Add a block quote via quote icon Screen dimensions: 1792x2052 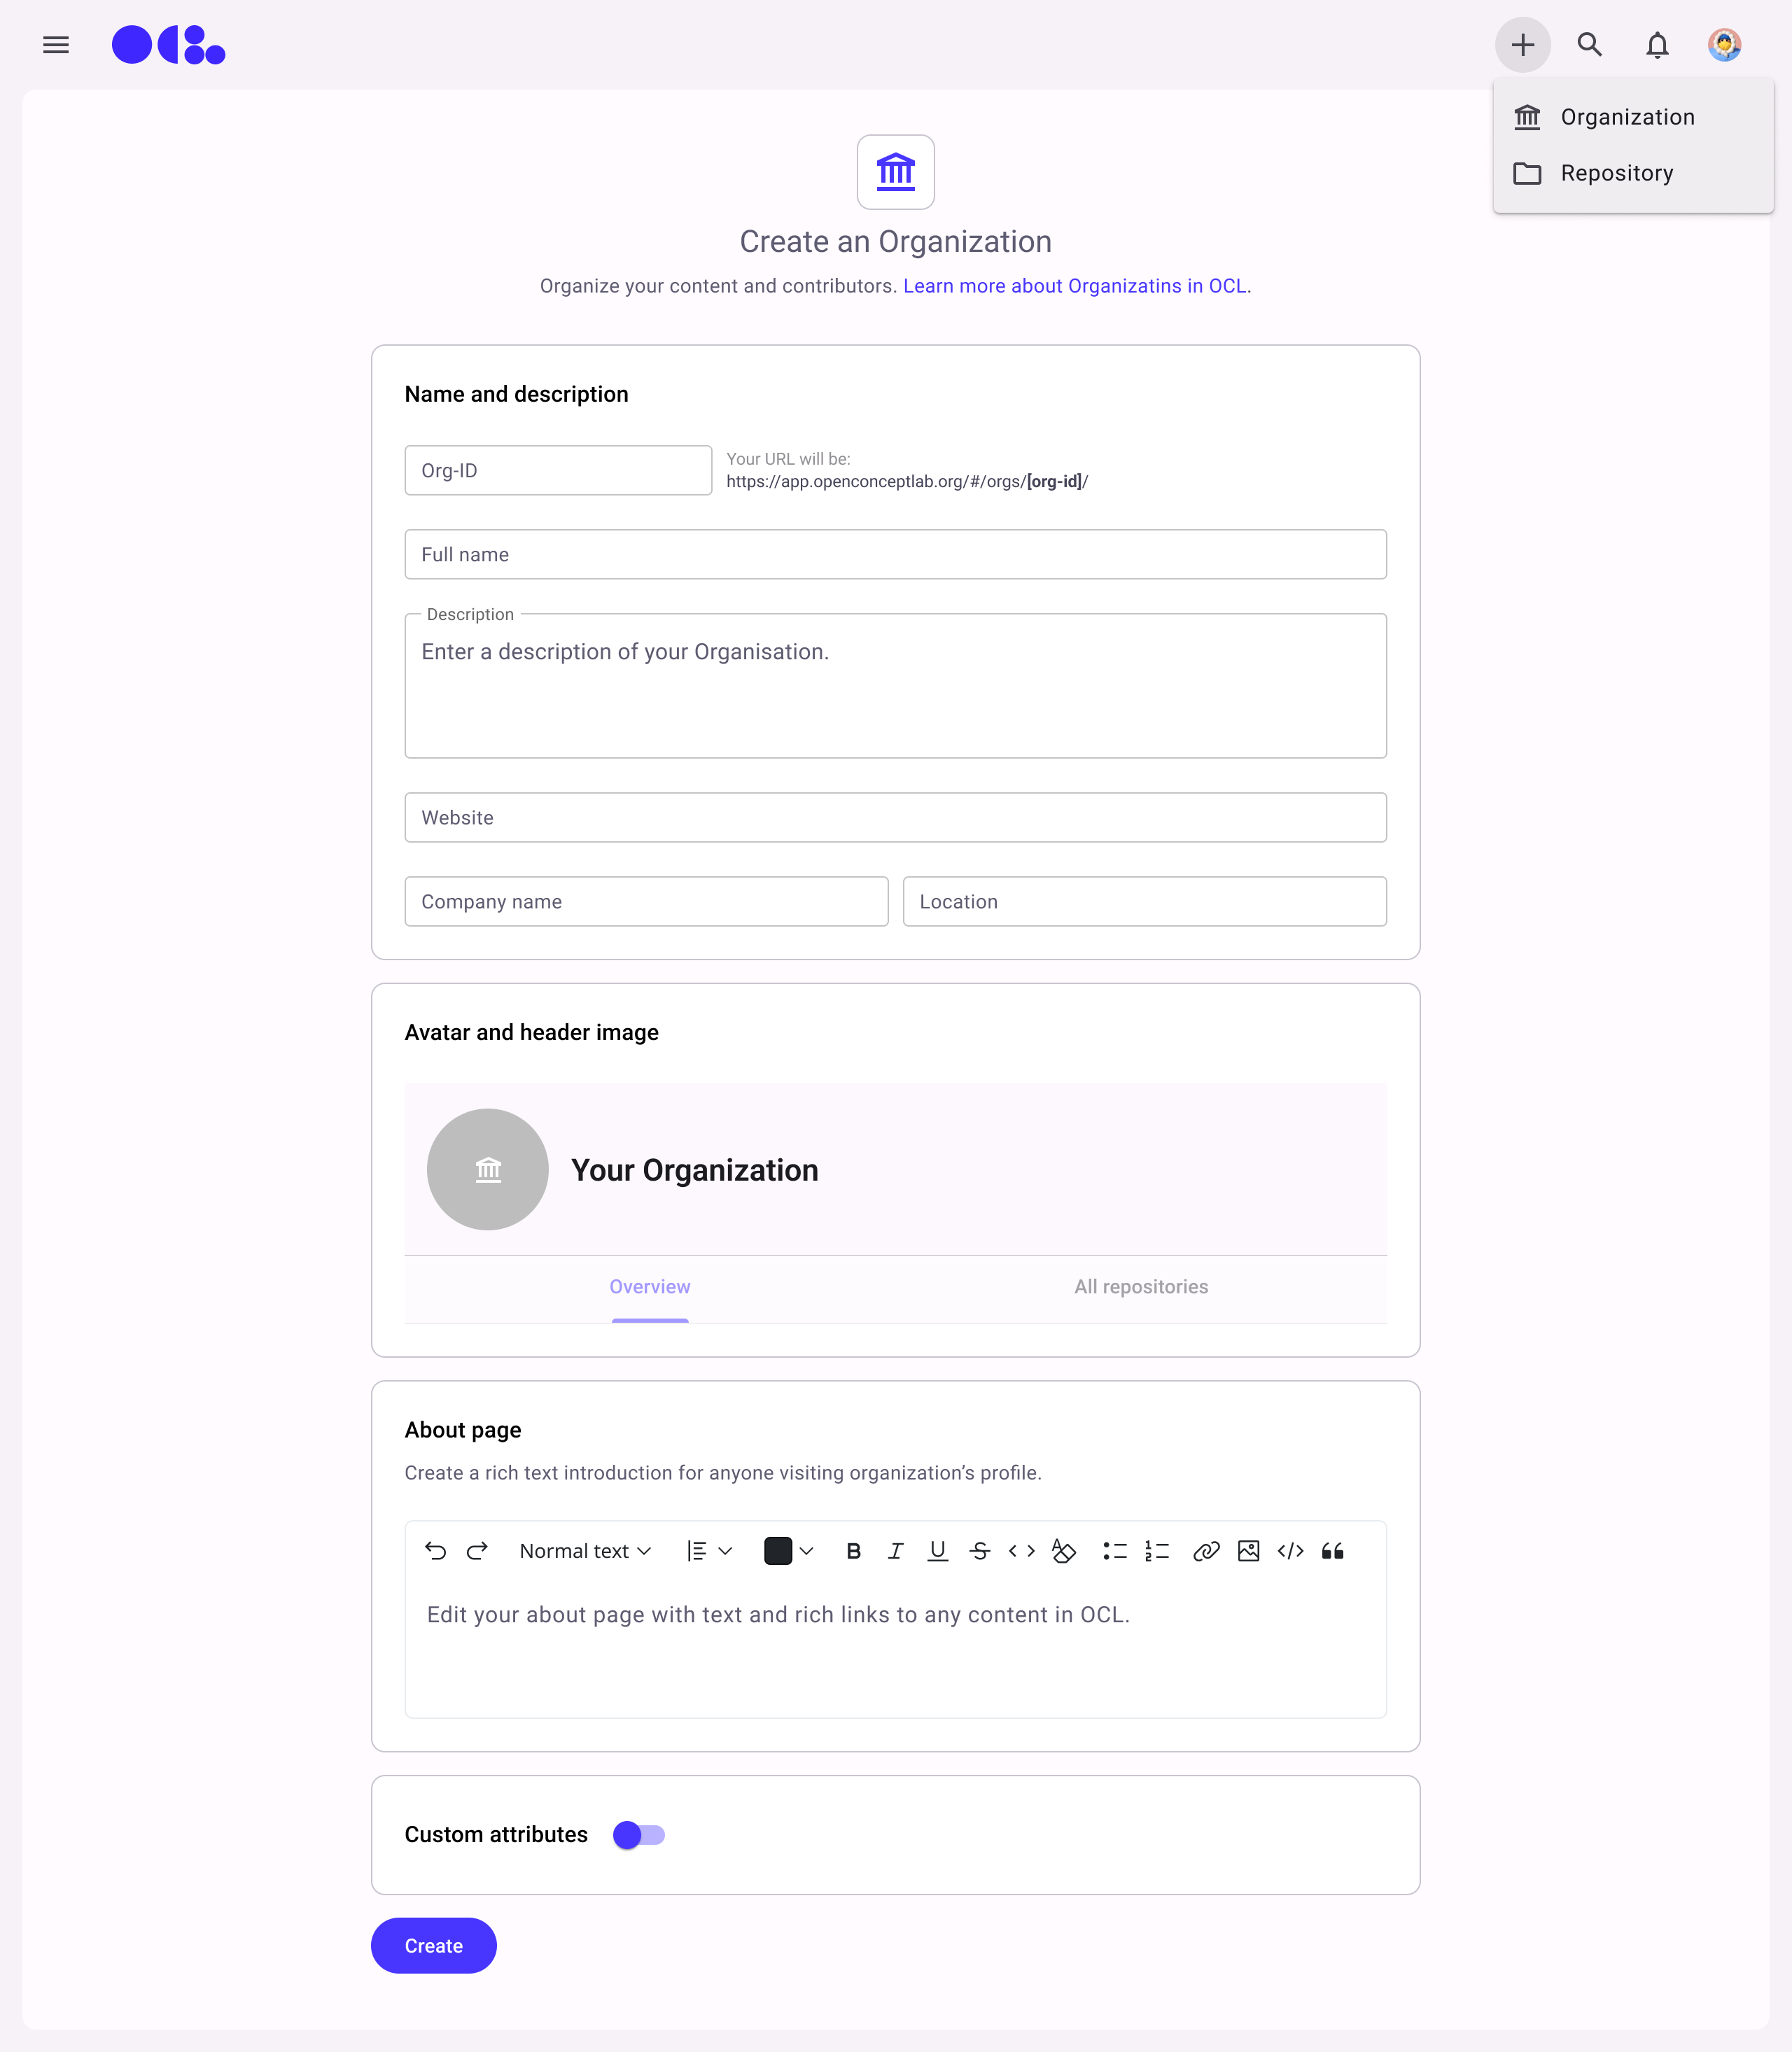(x=1332, y=1551)
